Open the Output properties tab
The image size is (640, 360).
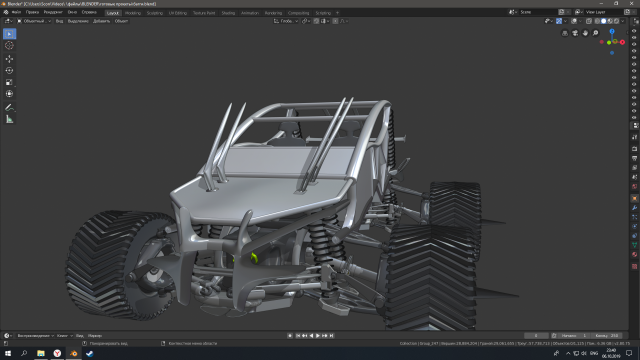635,158
